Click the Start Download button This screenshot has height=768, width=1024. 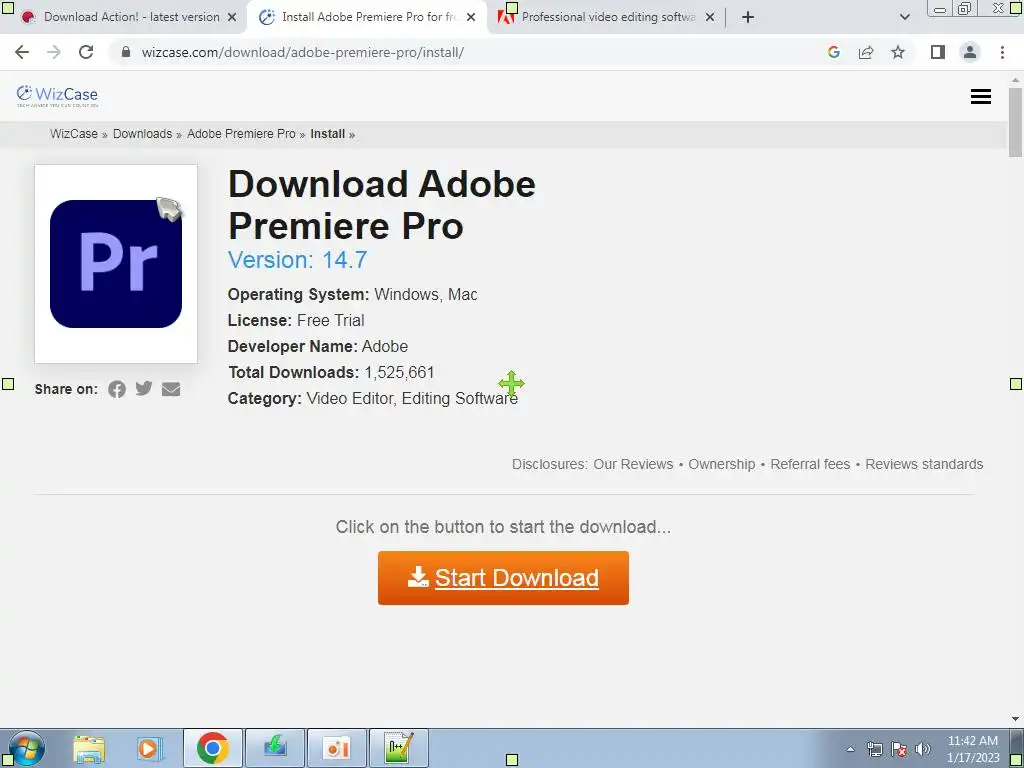(503, 578)
